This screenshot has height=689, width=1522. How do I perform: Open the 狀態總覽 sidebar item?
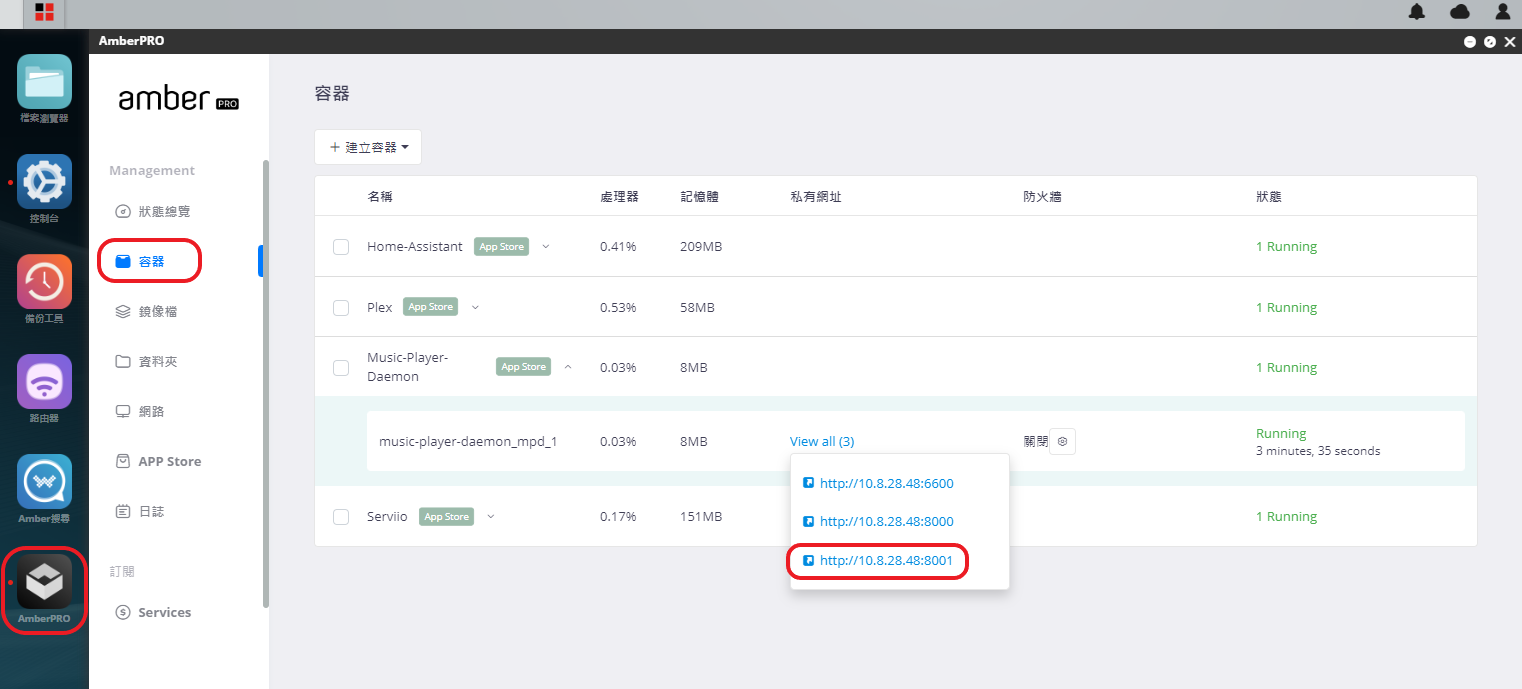(153, 212)
